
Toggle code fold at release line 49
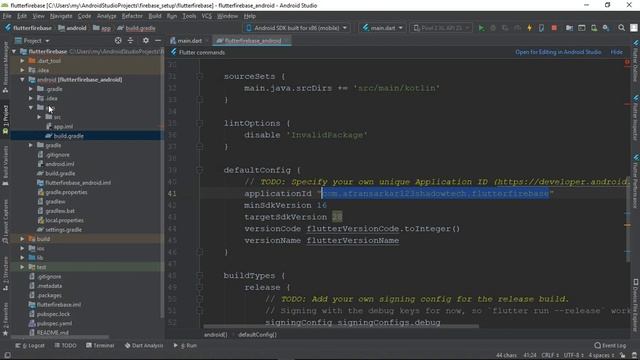coord(199,287)
